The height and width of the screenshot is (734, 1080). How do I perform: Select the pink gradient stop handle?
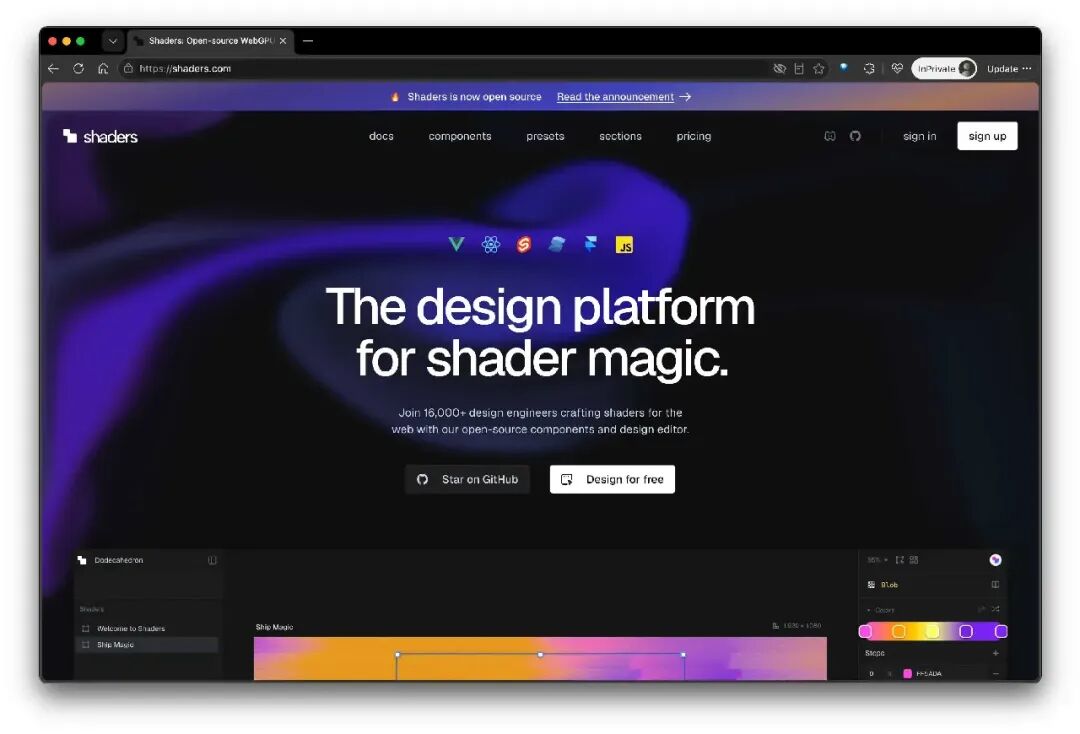coord(866,631)
